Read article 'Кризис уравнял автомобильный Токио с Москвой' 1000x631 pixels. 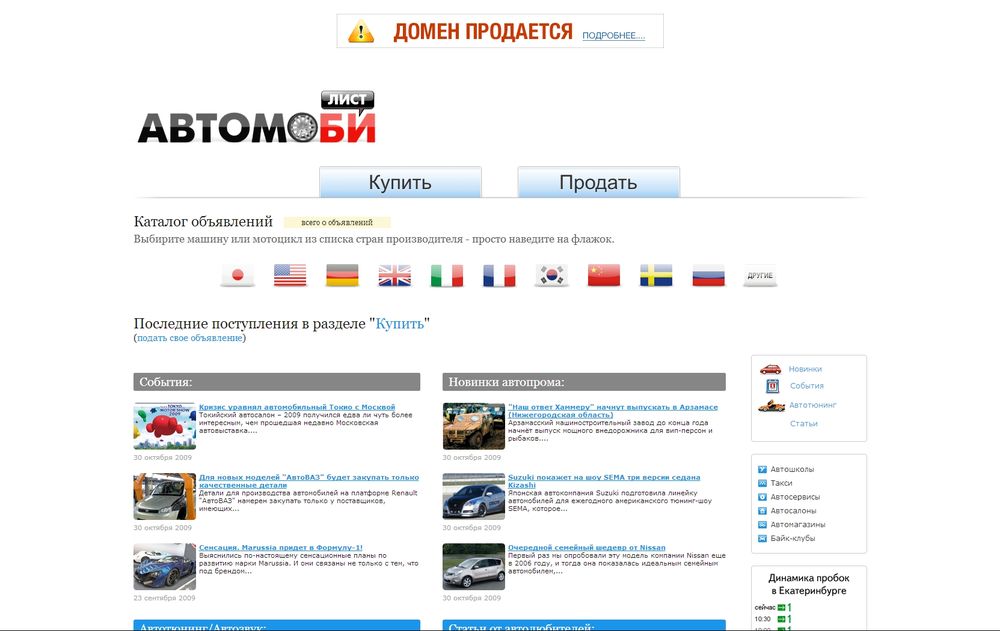[x=297, y=407]
